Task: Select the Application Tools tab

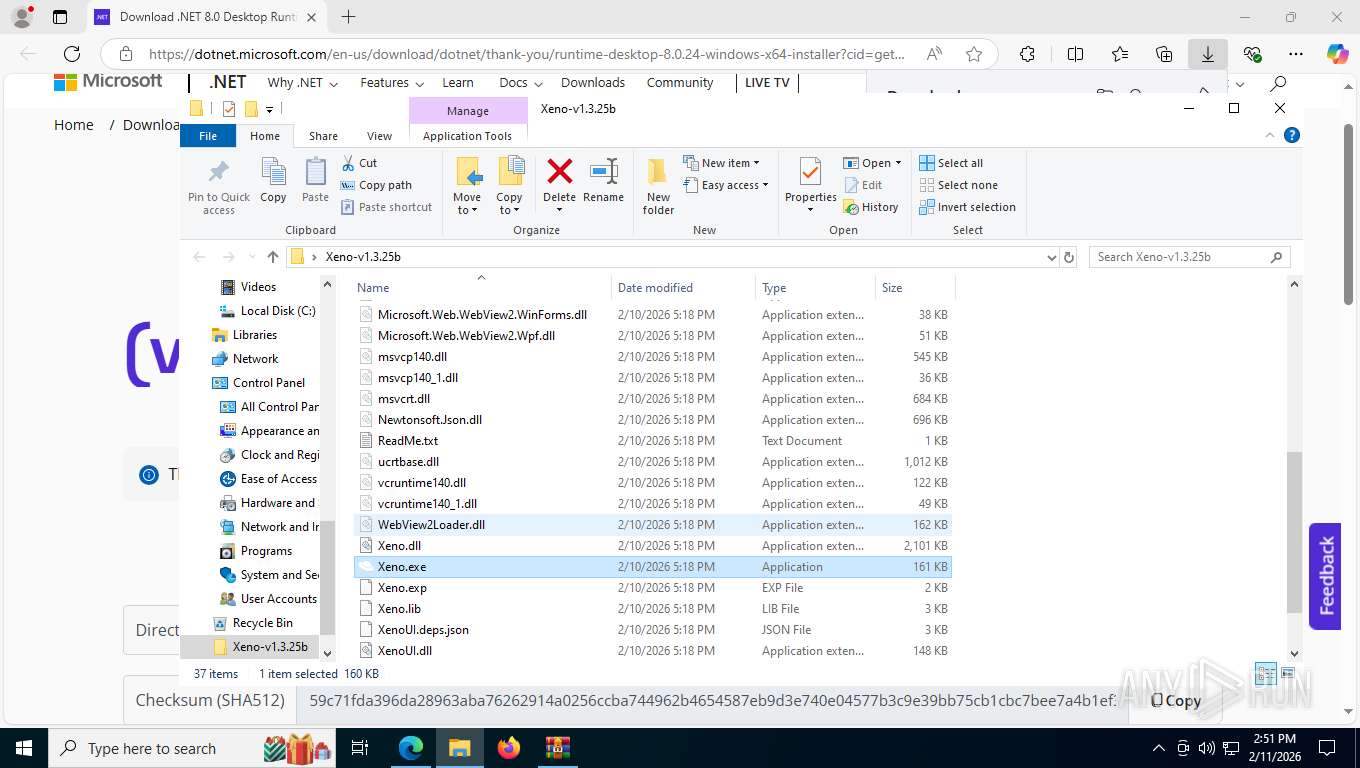Action: (x=467, y=136)
